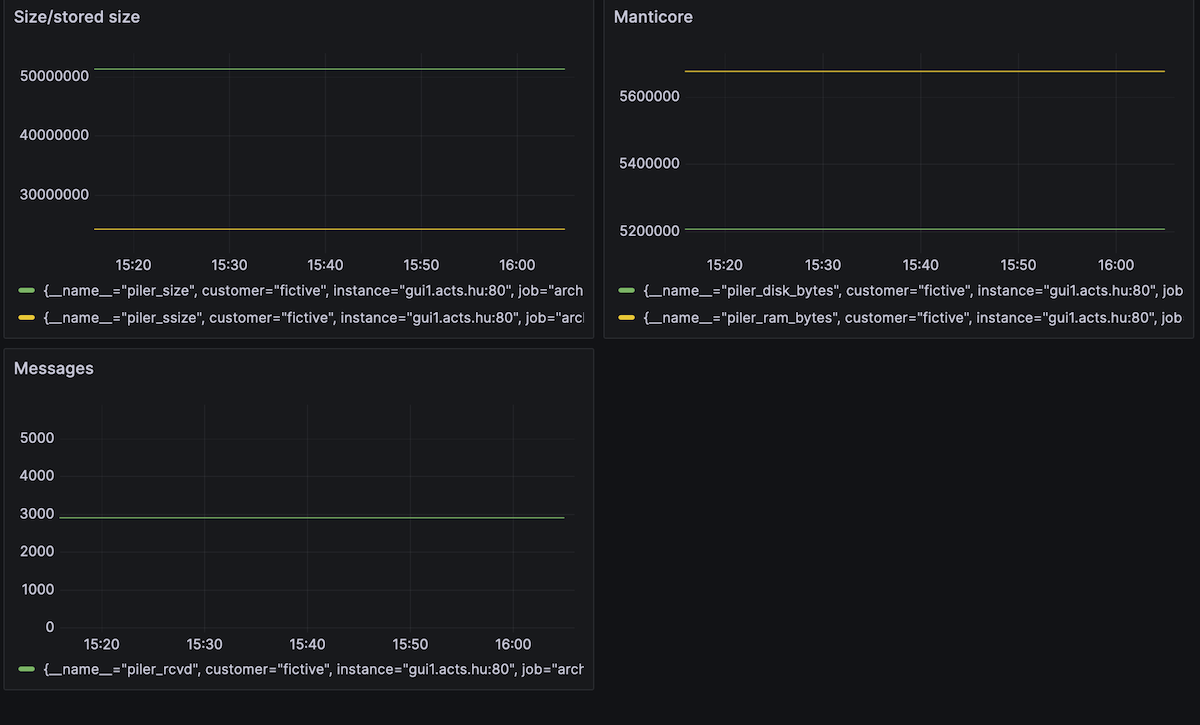The image size is (1200, 725).
Task: Open the Size/stored size panel title menu
Action: [x=77, y=17]
